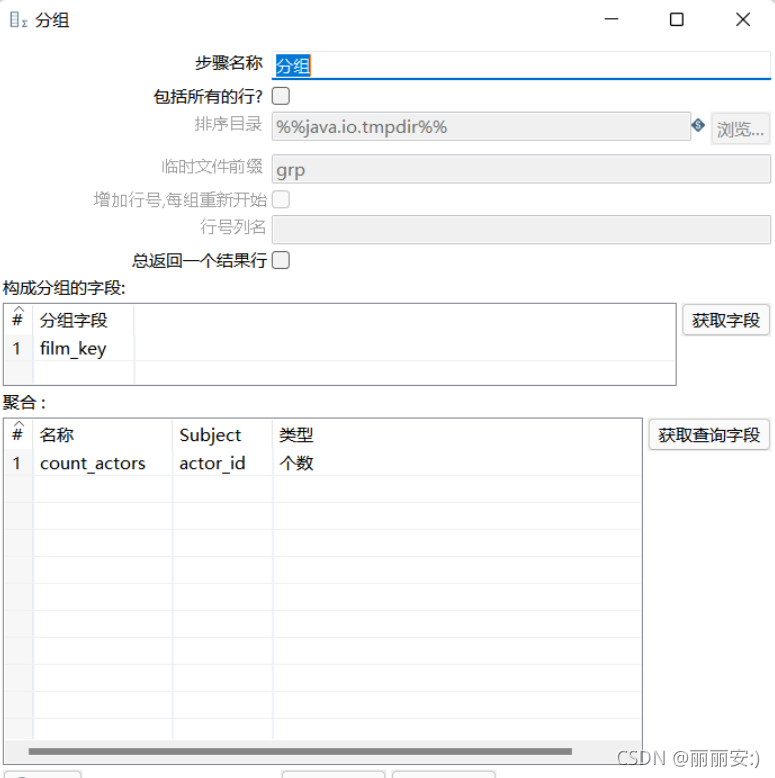Select the film_key group field cell
The height and width of the screenshot is (778, 775).
coord(83,348)
